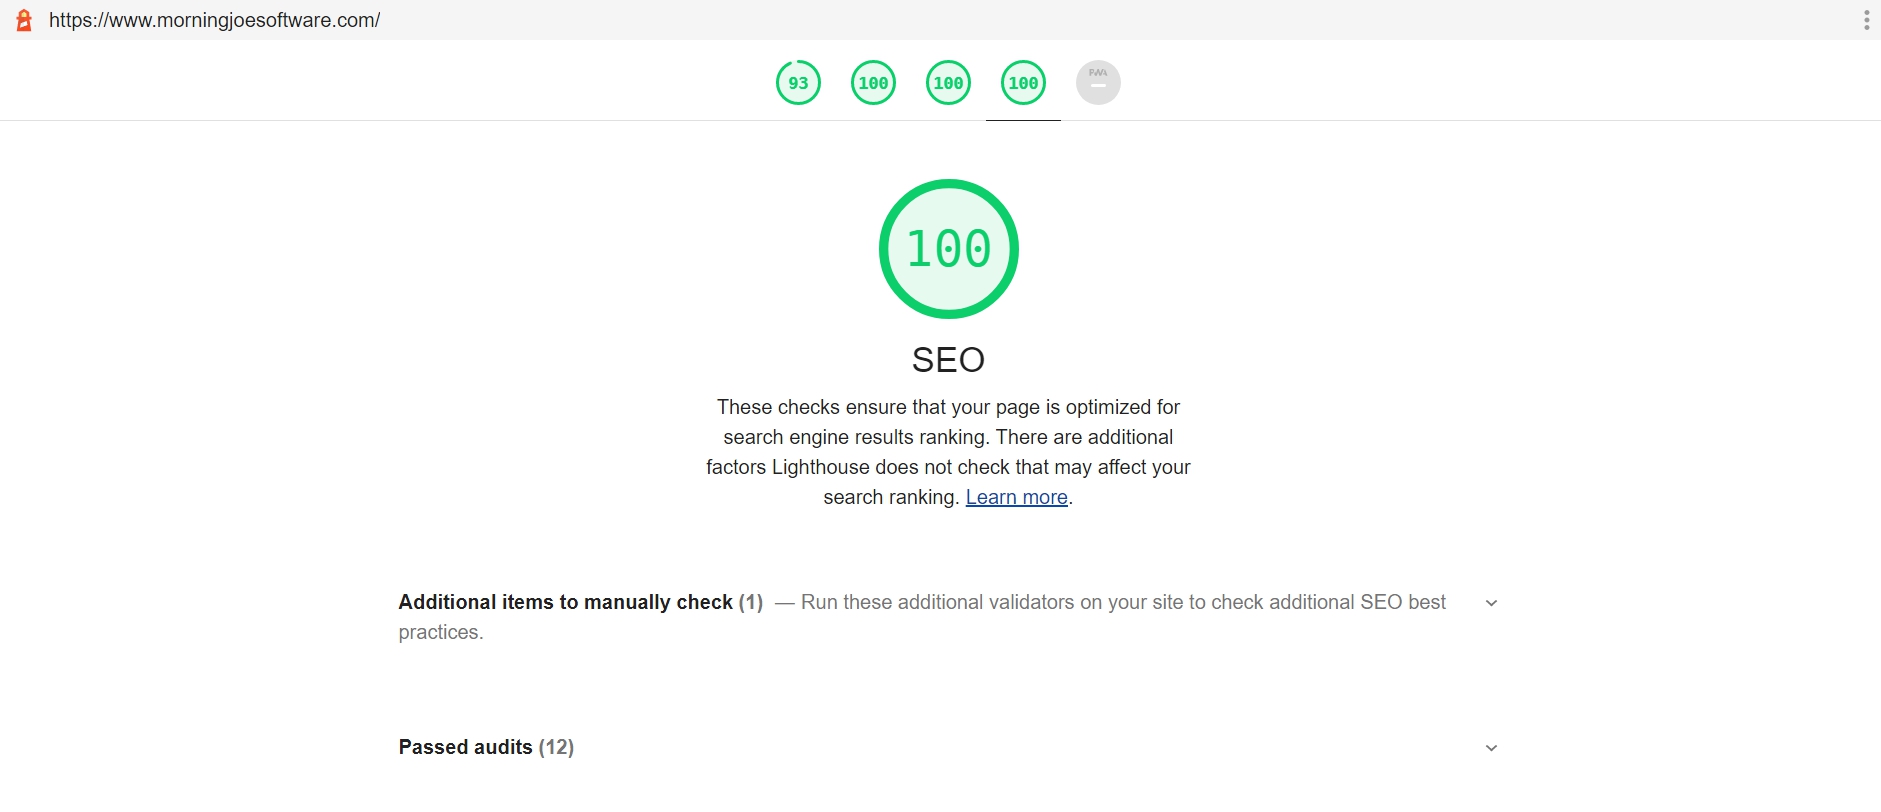Select the second gauge, Accessibility score 100

click(873, 83)
